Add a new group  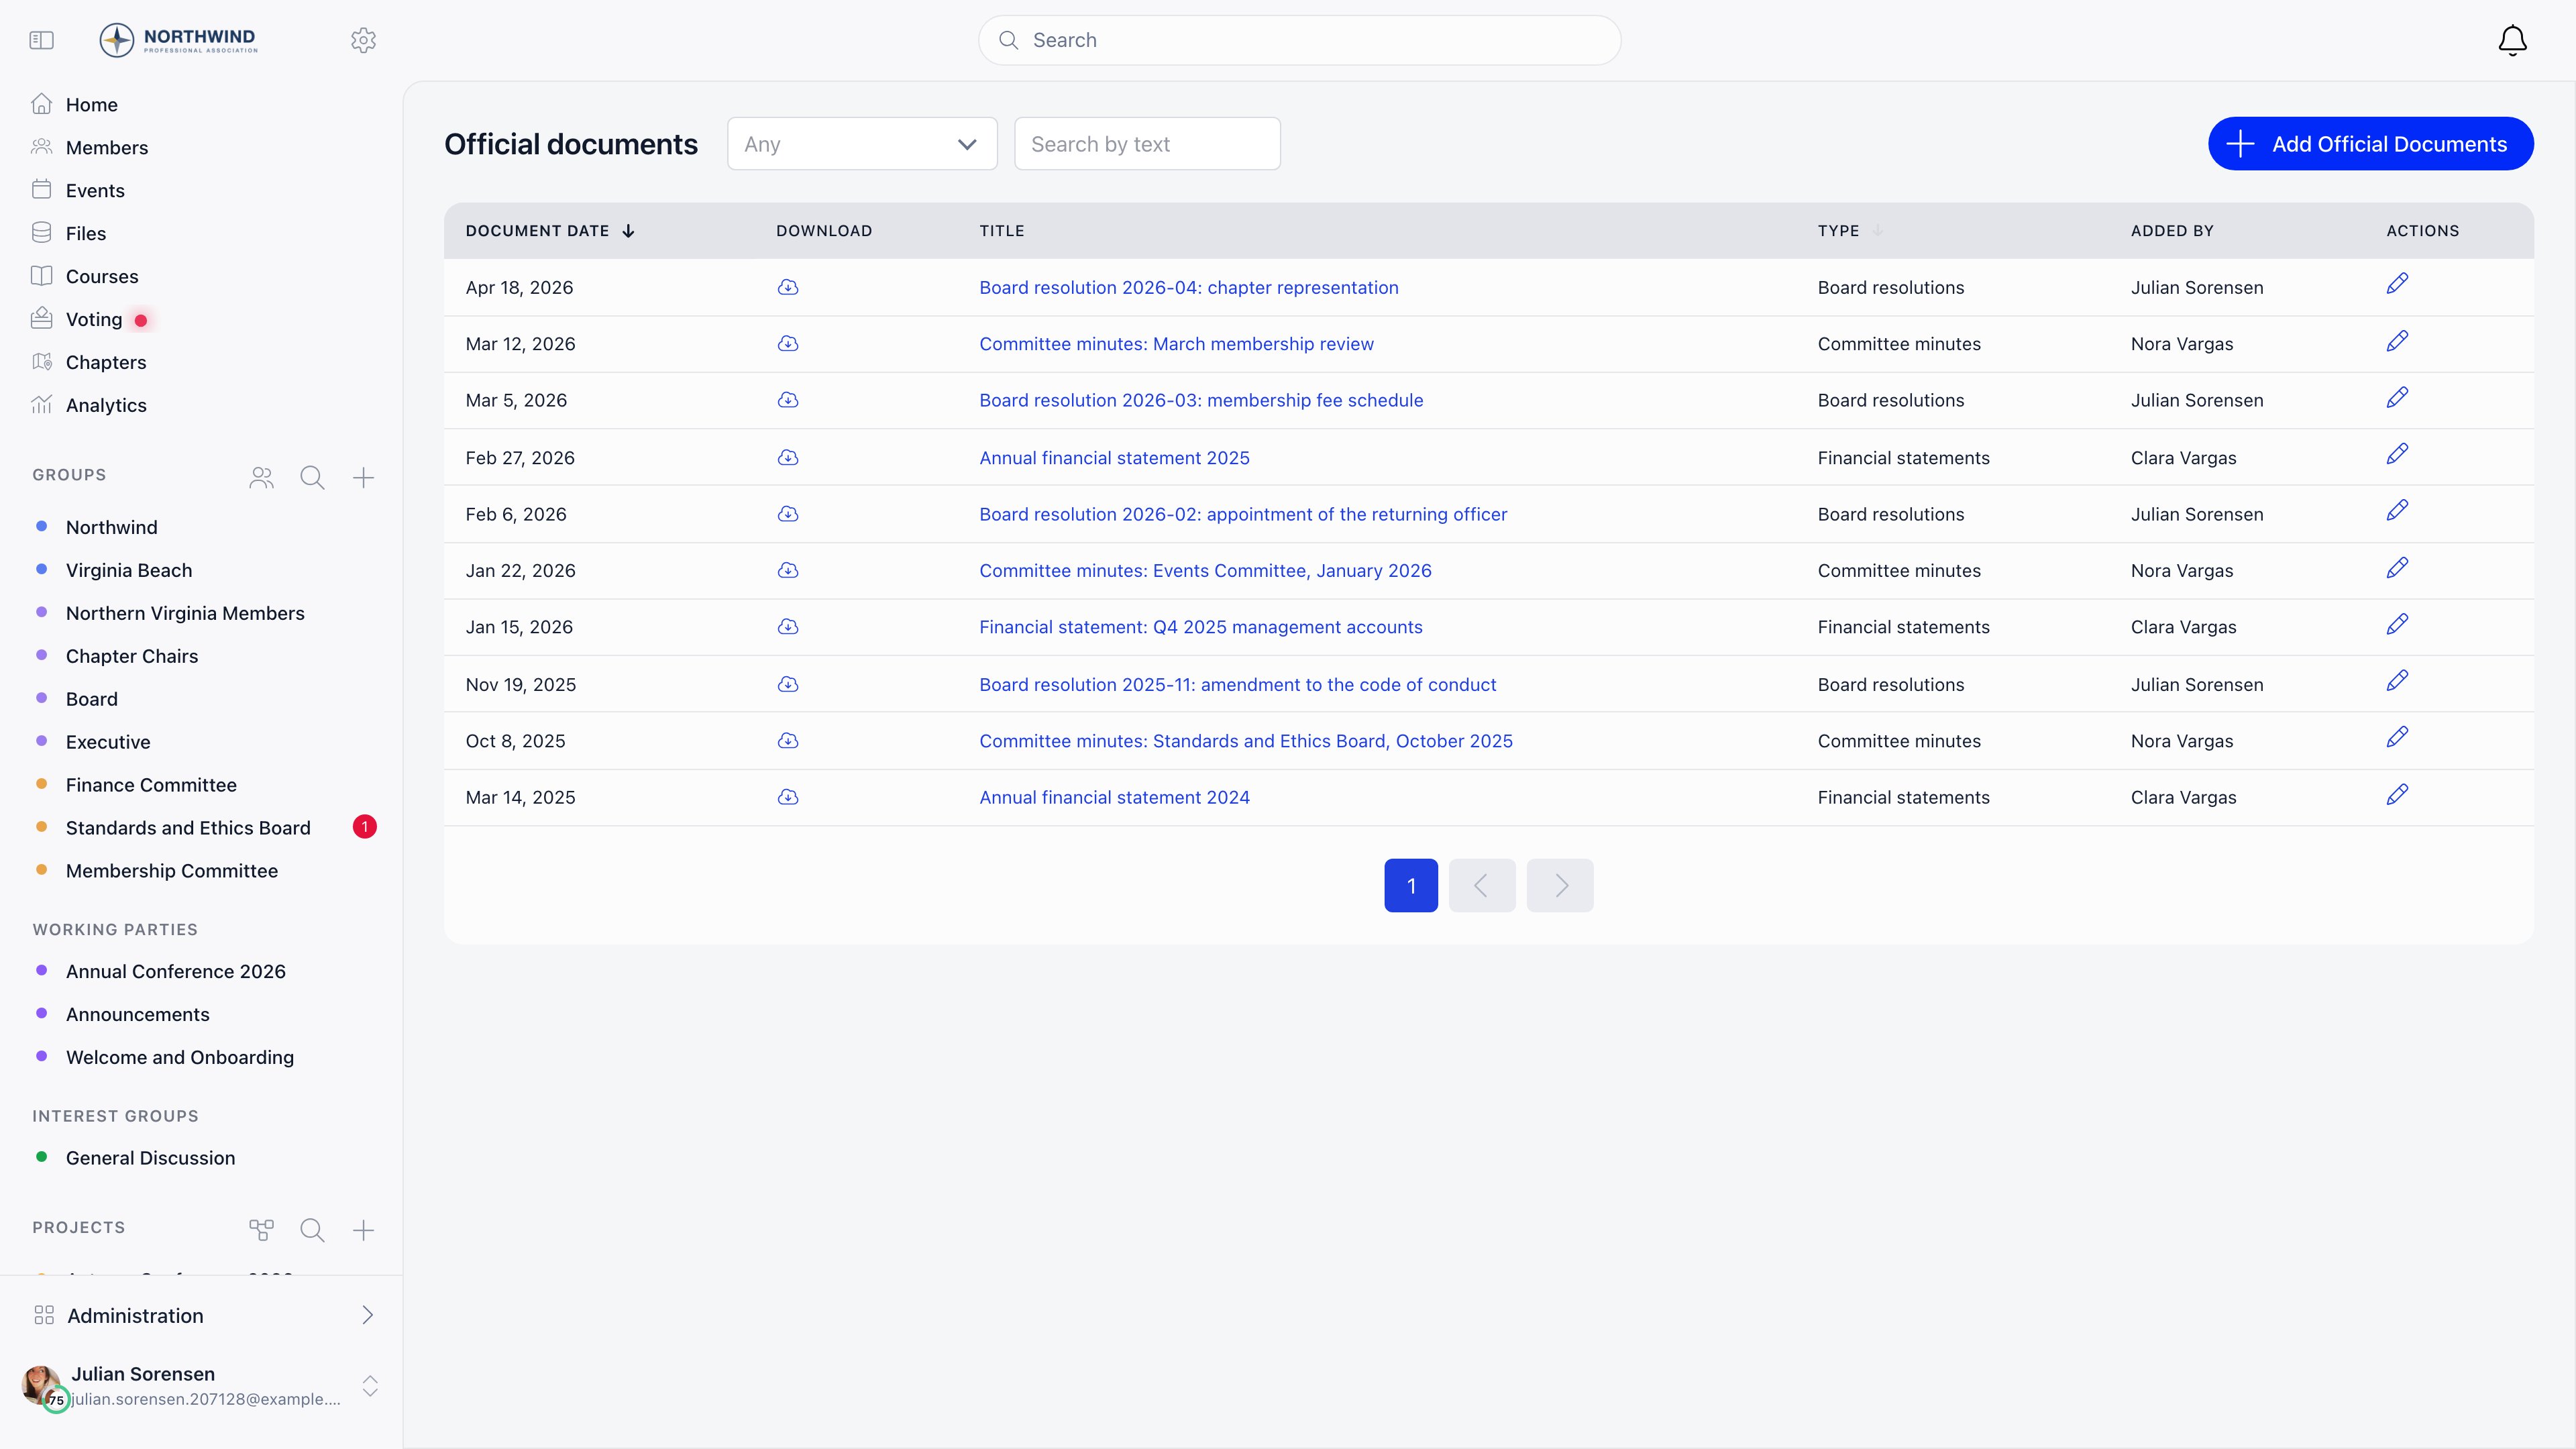pos(363,478)
